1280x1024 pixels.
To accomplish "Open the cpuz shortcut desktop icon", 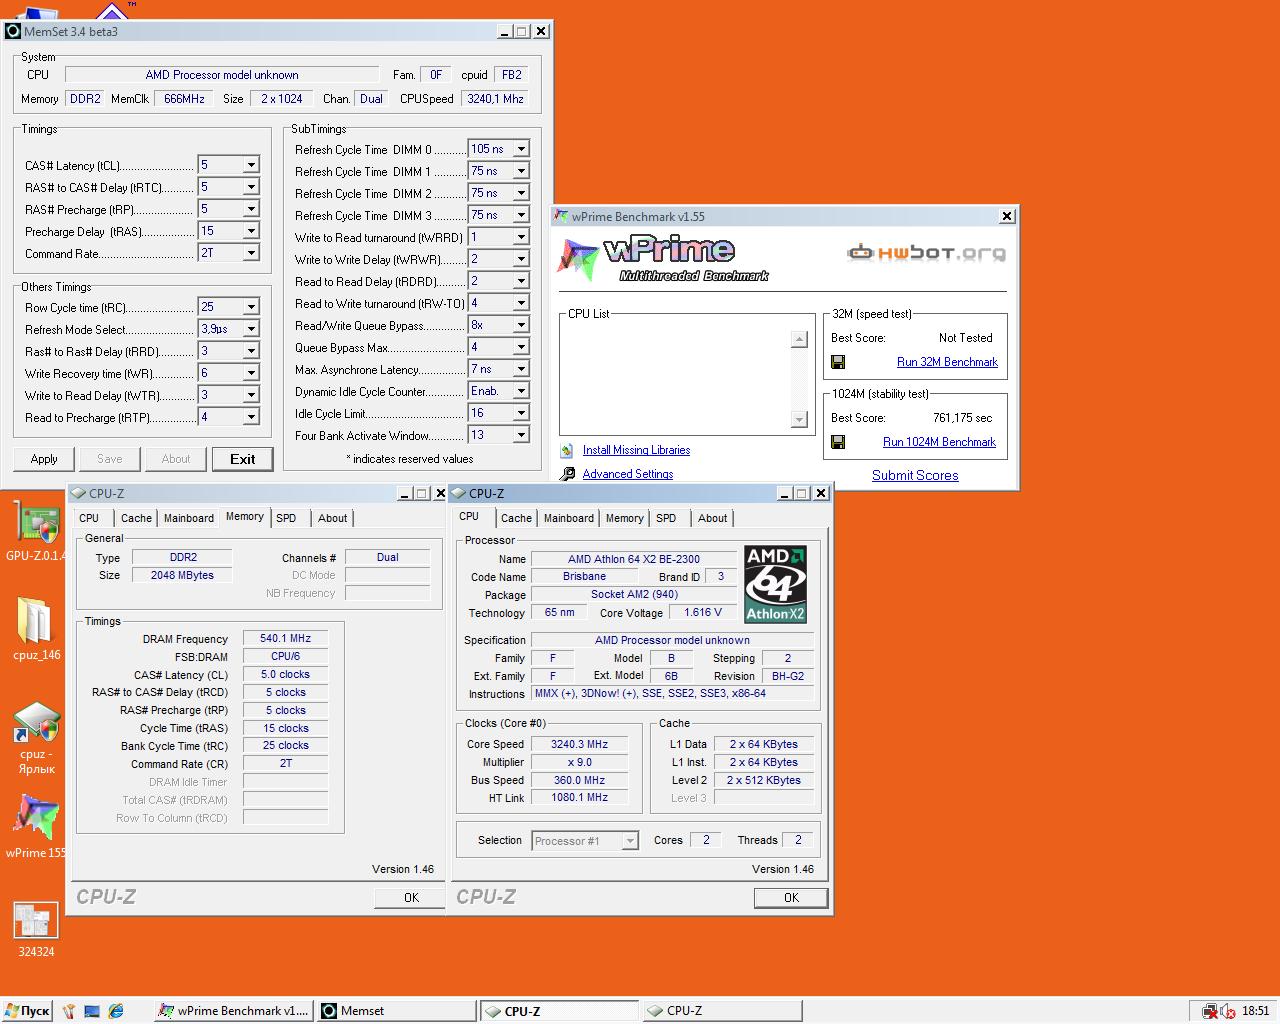I will click(36, 738).
